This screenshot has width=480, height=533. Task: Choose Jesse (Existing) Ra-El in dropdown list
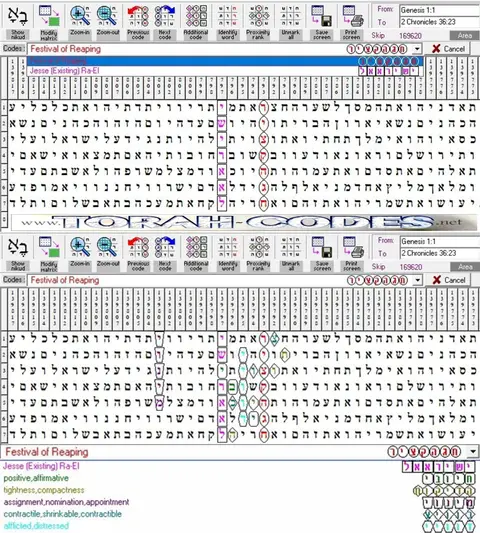coord(225,71)
